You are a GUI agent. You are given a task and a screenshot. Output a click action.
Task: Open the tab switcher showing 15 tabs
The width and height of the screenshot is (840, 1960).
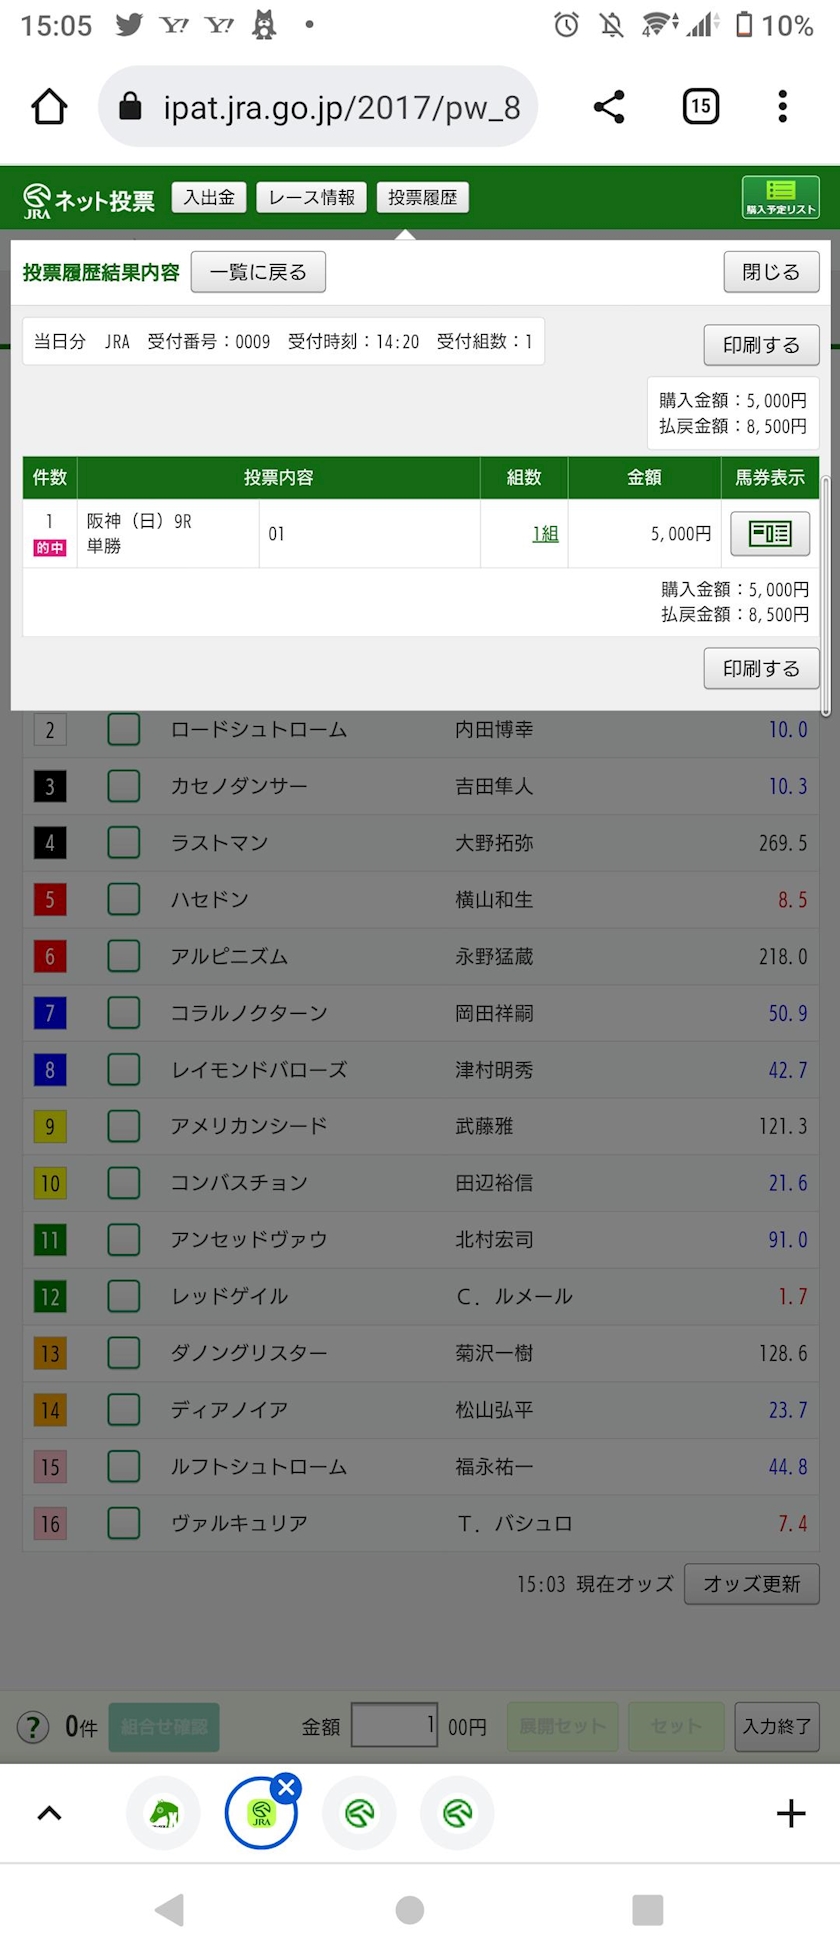pos(700,107)
